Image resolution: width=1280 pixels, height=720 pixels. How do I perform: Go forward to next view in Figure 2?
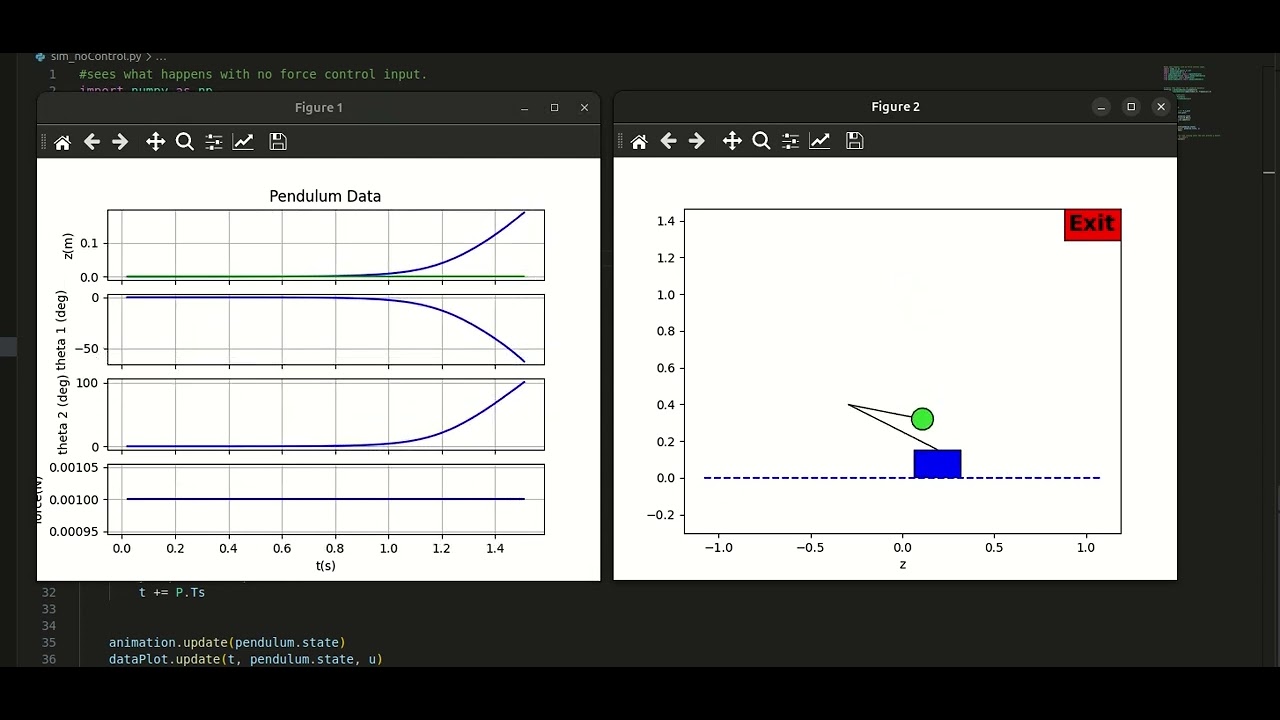pos(697,141)
